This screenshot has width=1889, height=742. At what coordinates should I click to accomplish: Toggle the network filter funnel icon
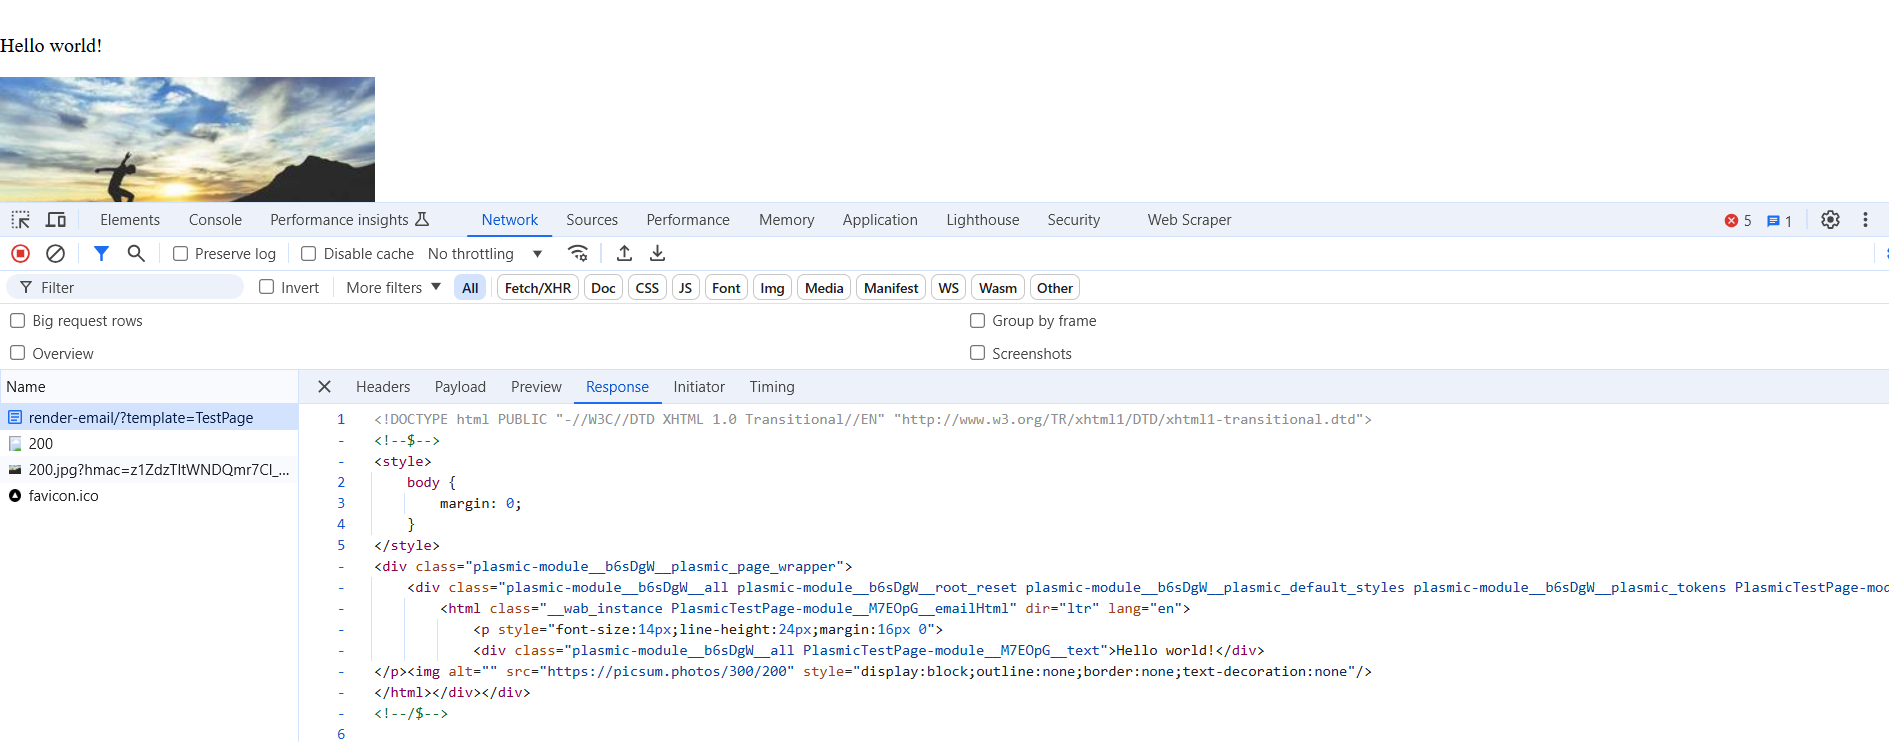101,254
